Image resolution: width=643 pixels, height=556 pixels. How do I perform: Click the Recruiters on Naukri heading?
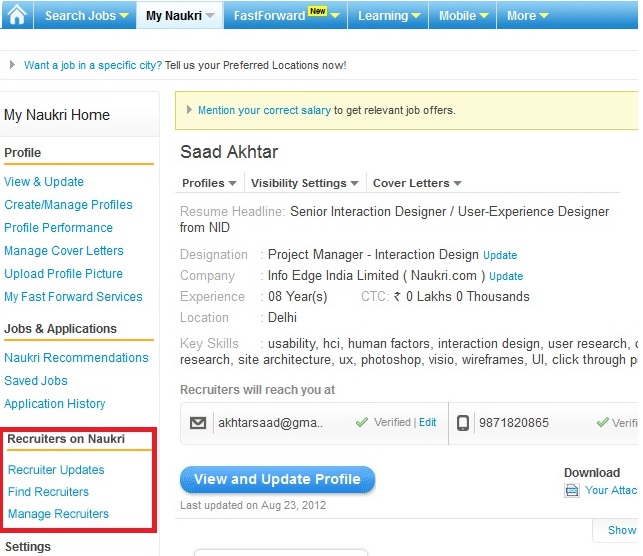[66, 439]
